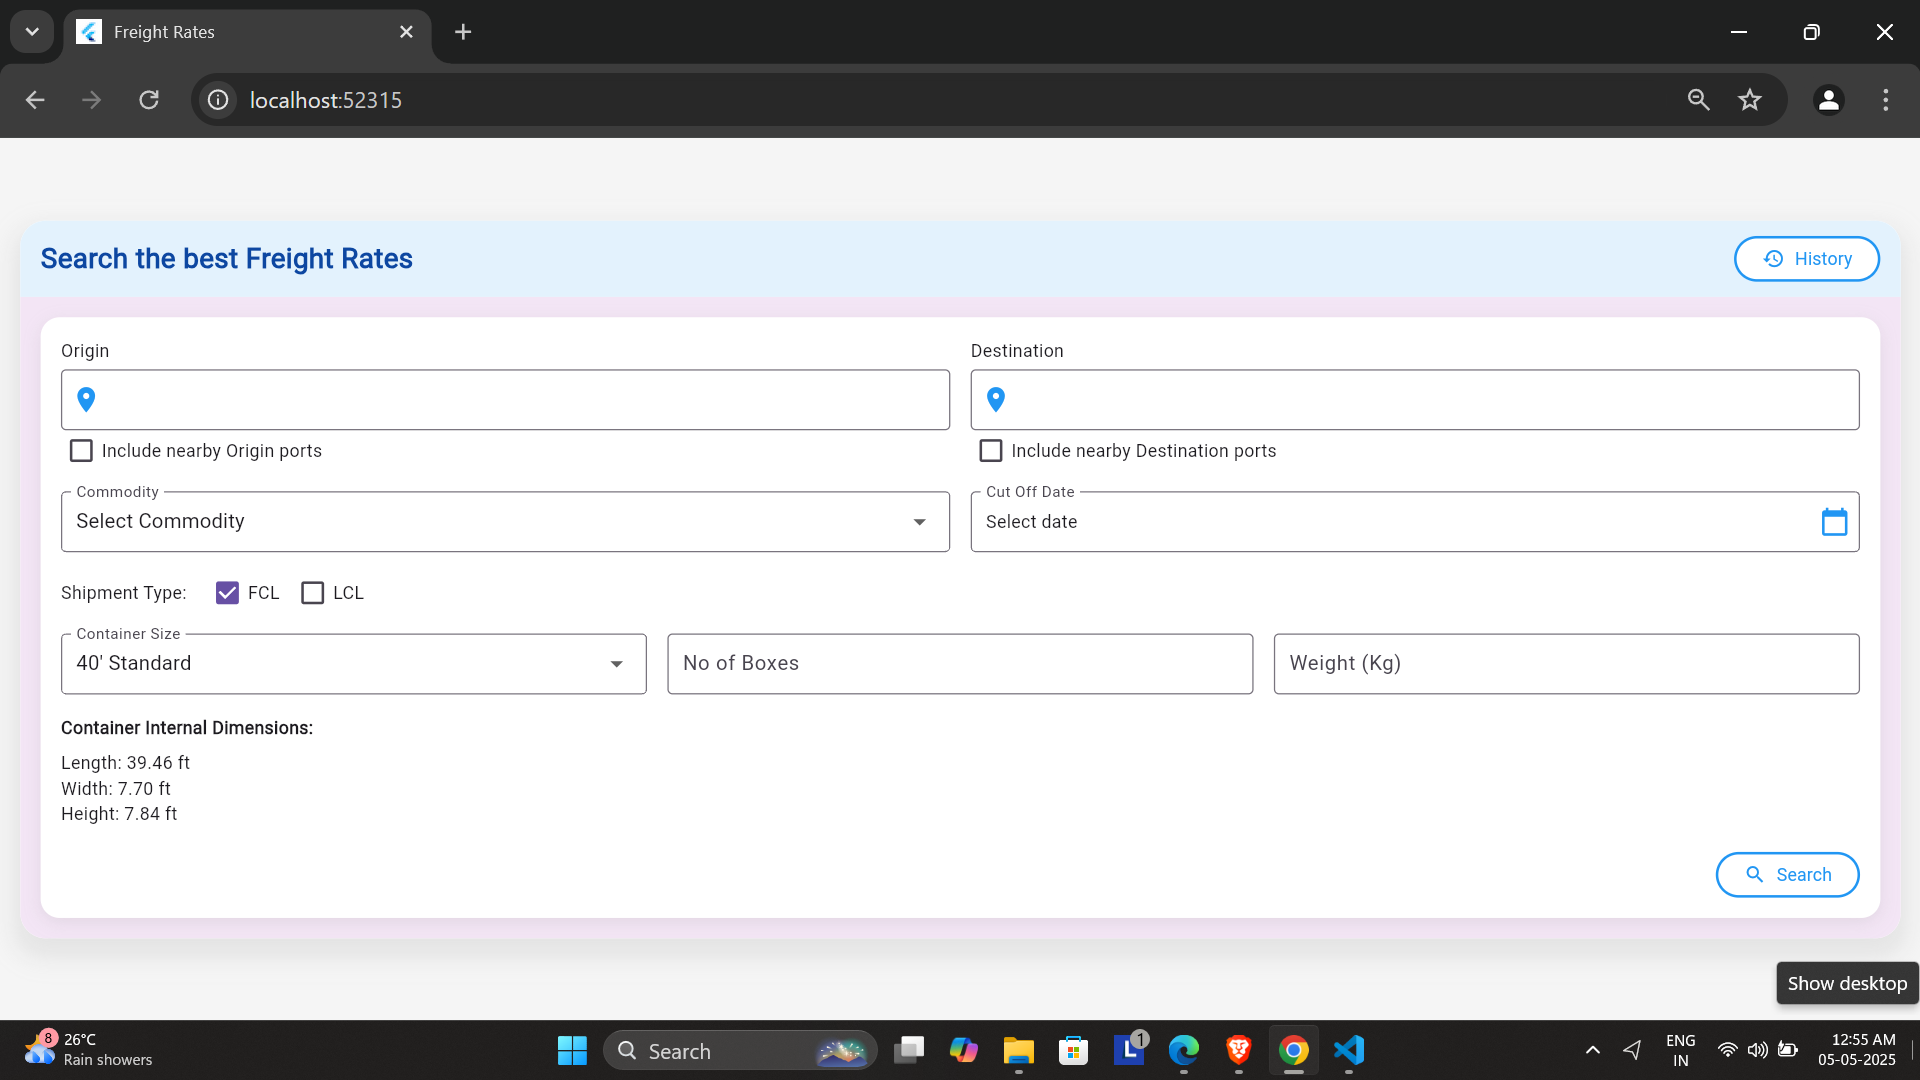1920x1080 pixels.
Task: Open the Chrome three-dot menu
Action: 1885,100
